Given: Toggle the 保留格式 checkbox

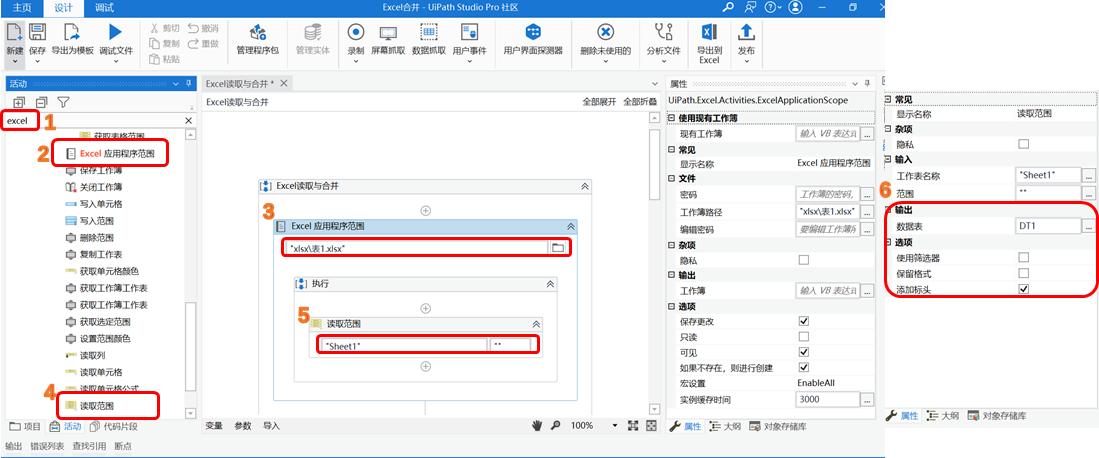Looking at the screenshot, I should tap(1023, 273).
